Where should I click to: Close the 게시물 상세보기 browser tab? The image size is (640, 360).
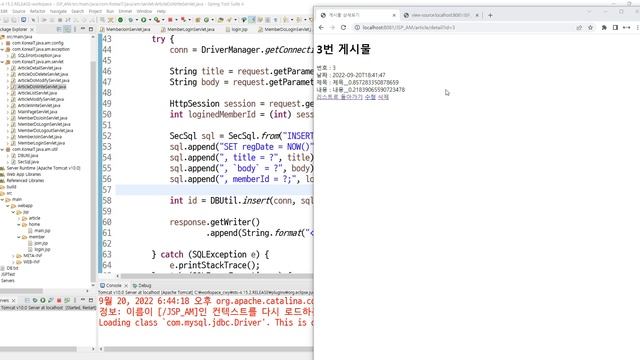(x=394, y=15)
